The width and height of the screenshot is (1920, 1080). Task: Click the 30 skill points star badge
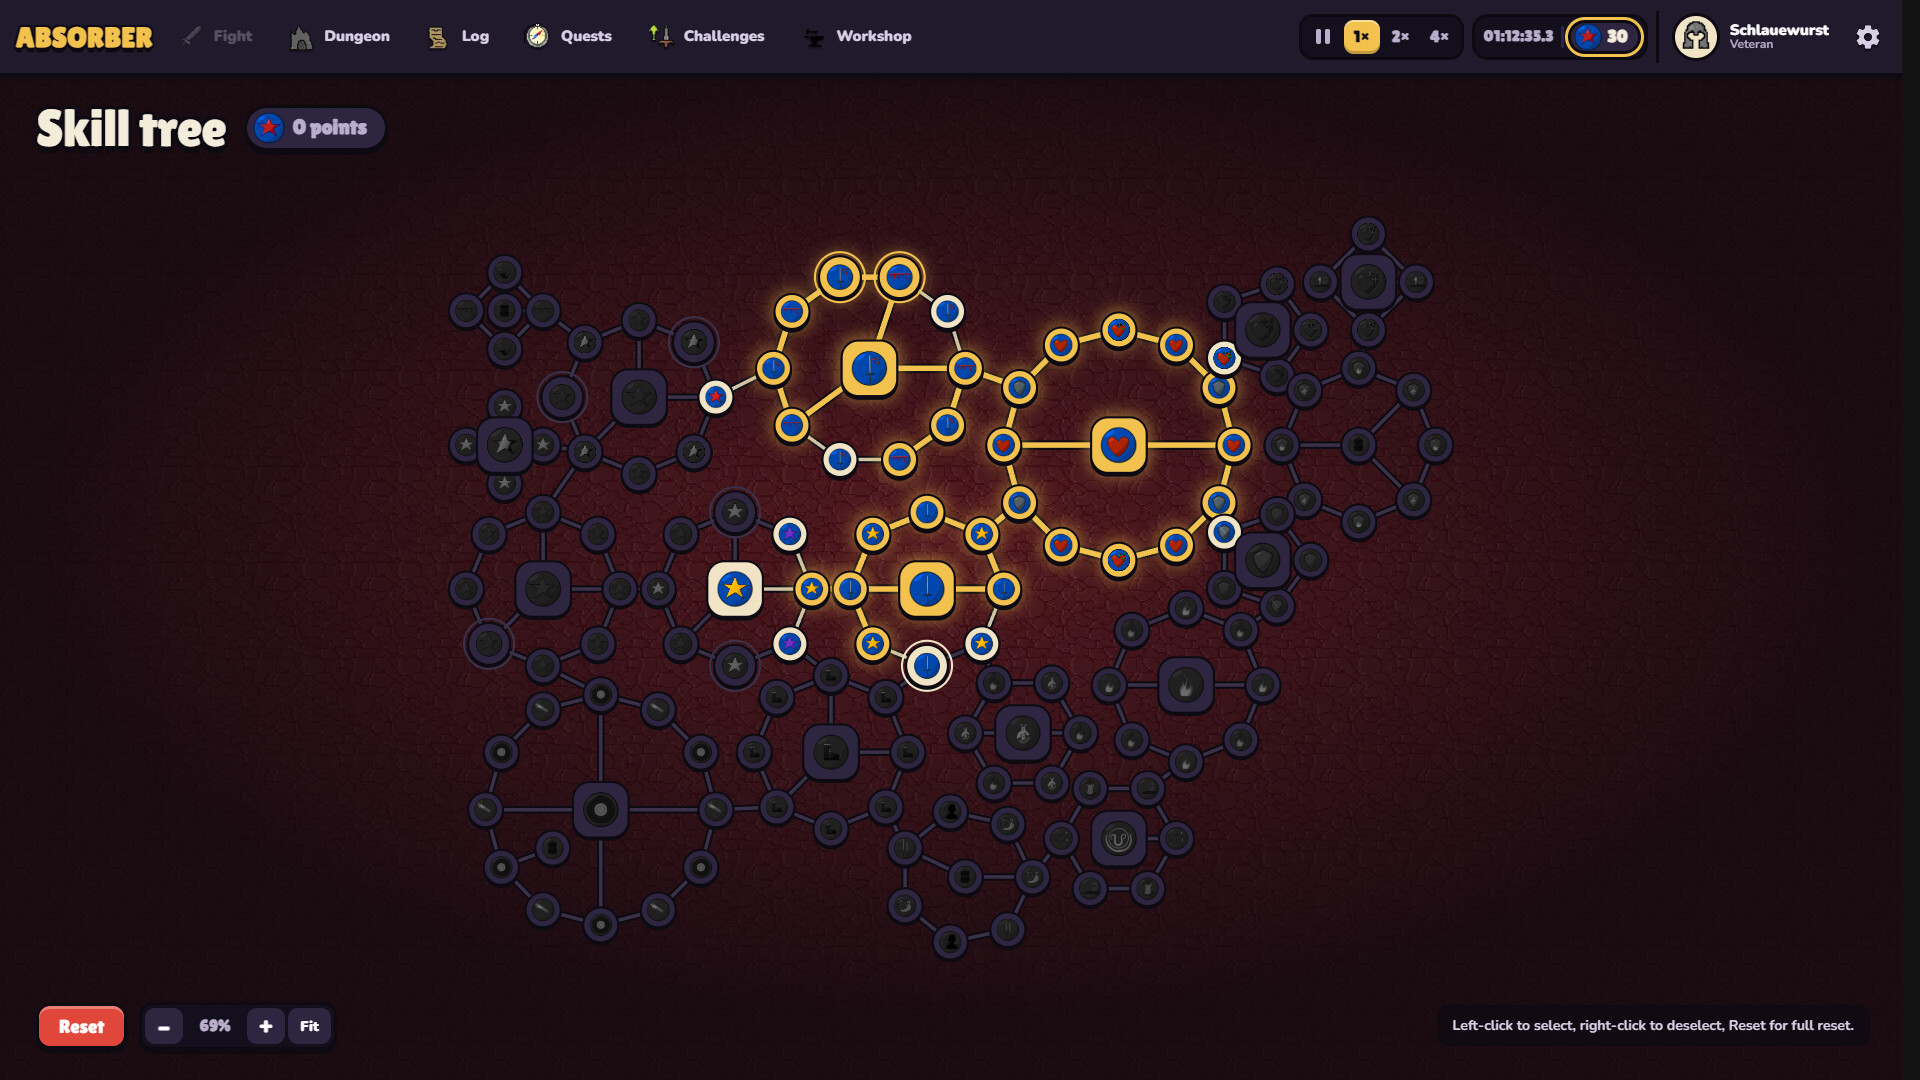pos(1603,37)
